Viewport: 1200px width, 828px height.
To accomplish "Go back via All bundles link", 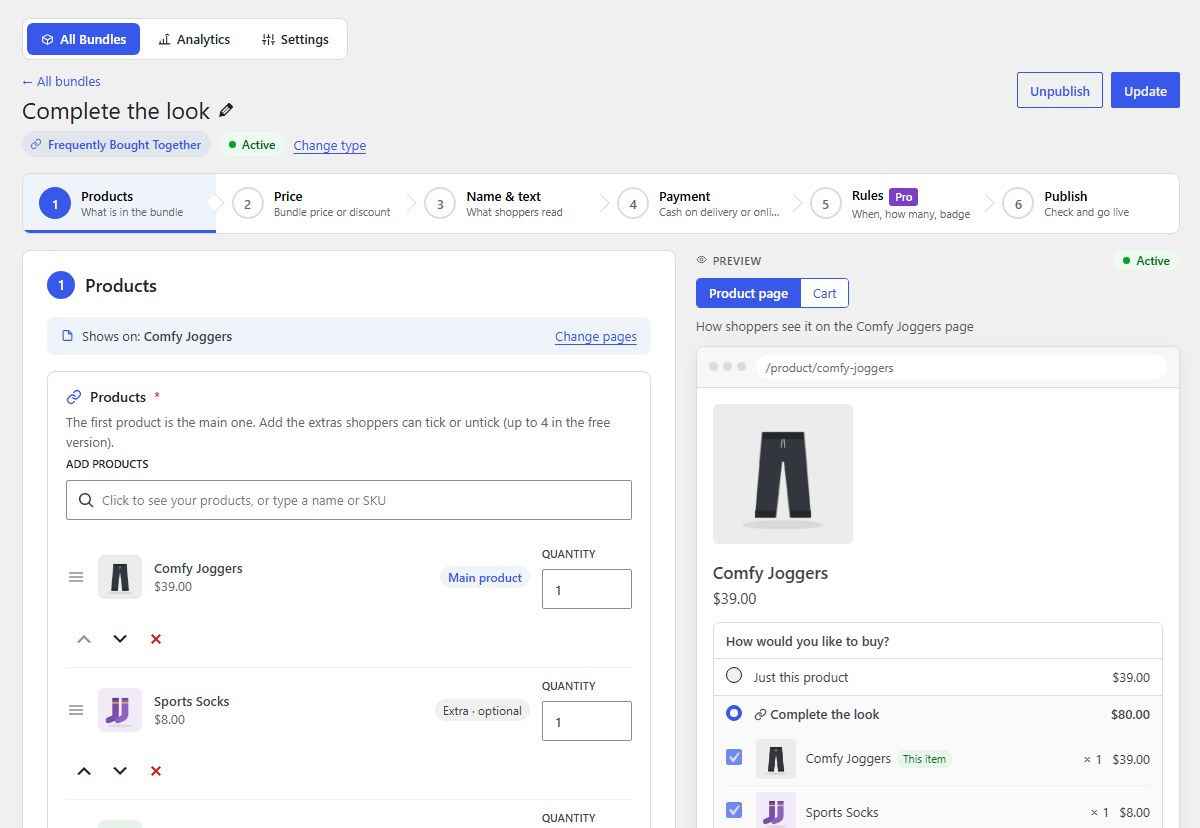I will tap(61, 81).
